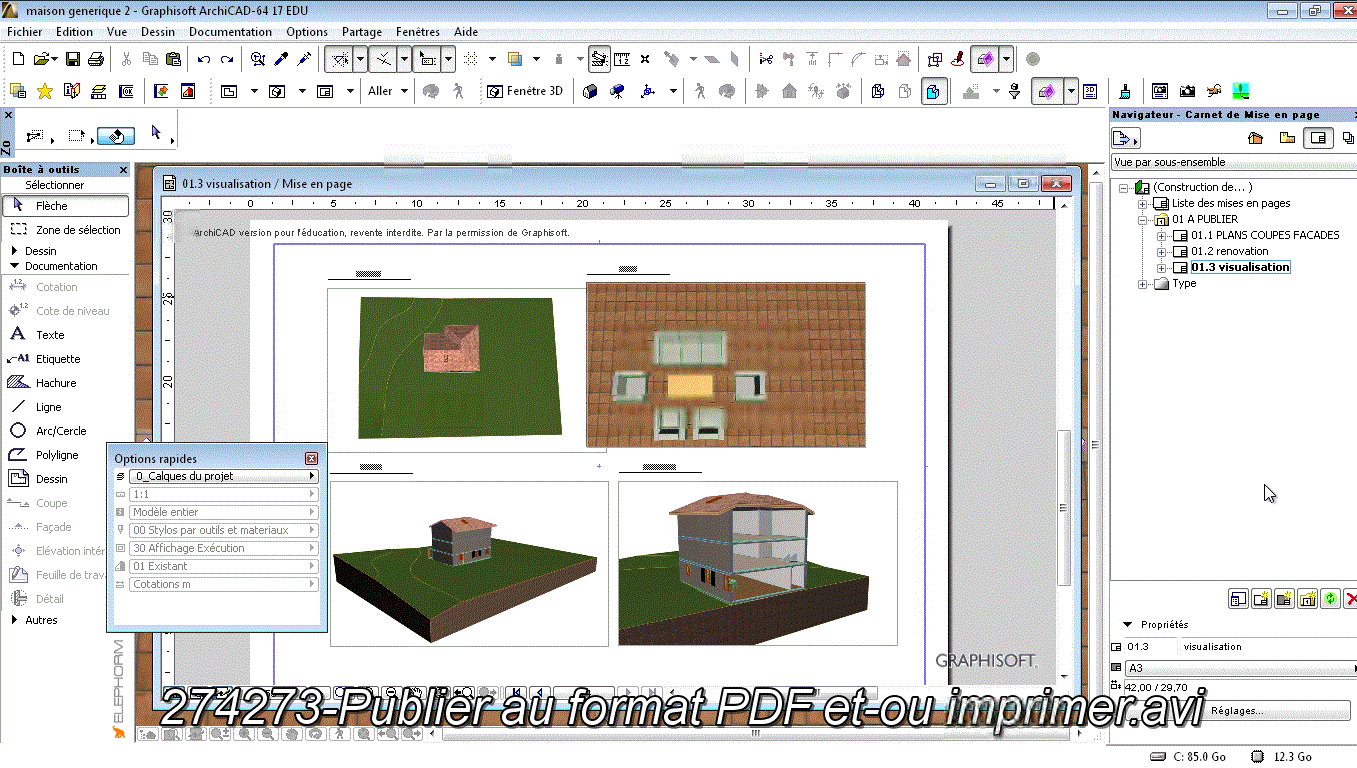Click the camera photo render icon
This screenshot has height=768, width=1357.
point(1187,91)
